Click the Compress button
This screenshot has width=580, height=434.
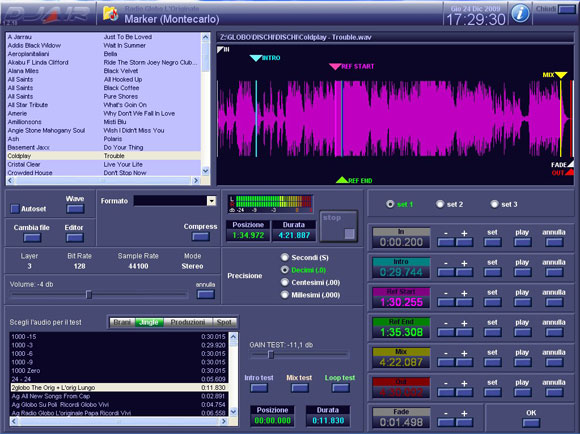click(x=201, y=237)
